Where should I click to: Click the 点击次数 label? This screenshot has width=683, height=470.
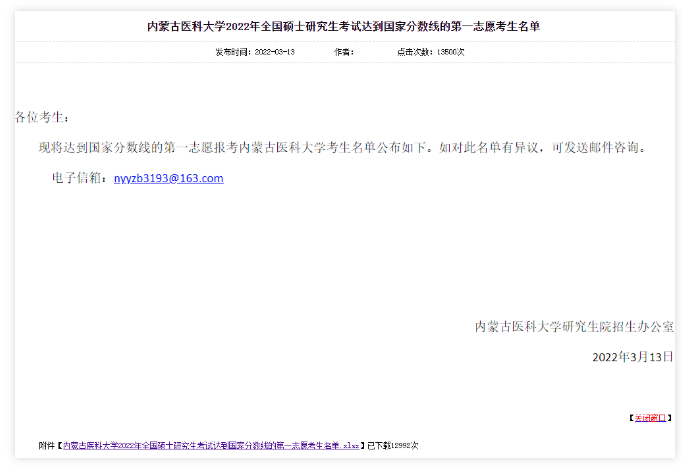(x=409, y=52)
